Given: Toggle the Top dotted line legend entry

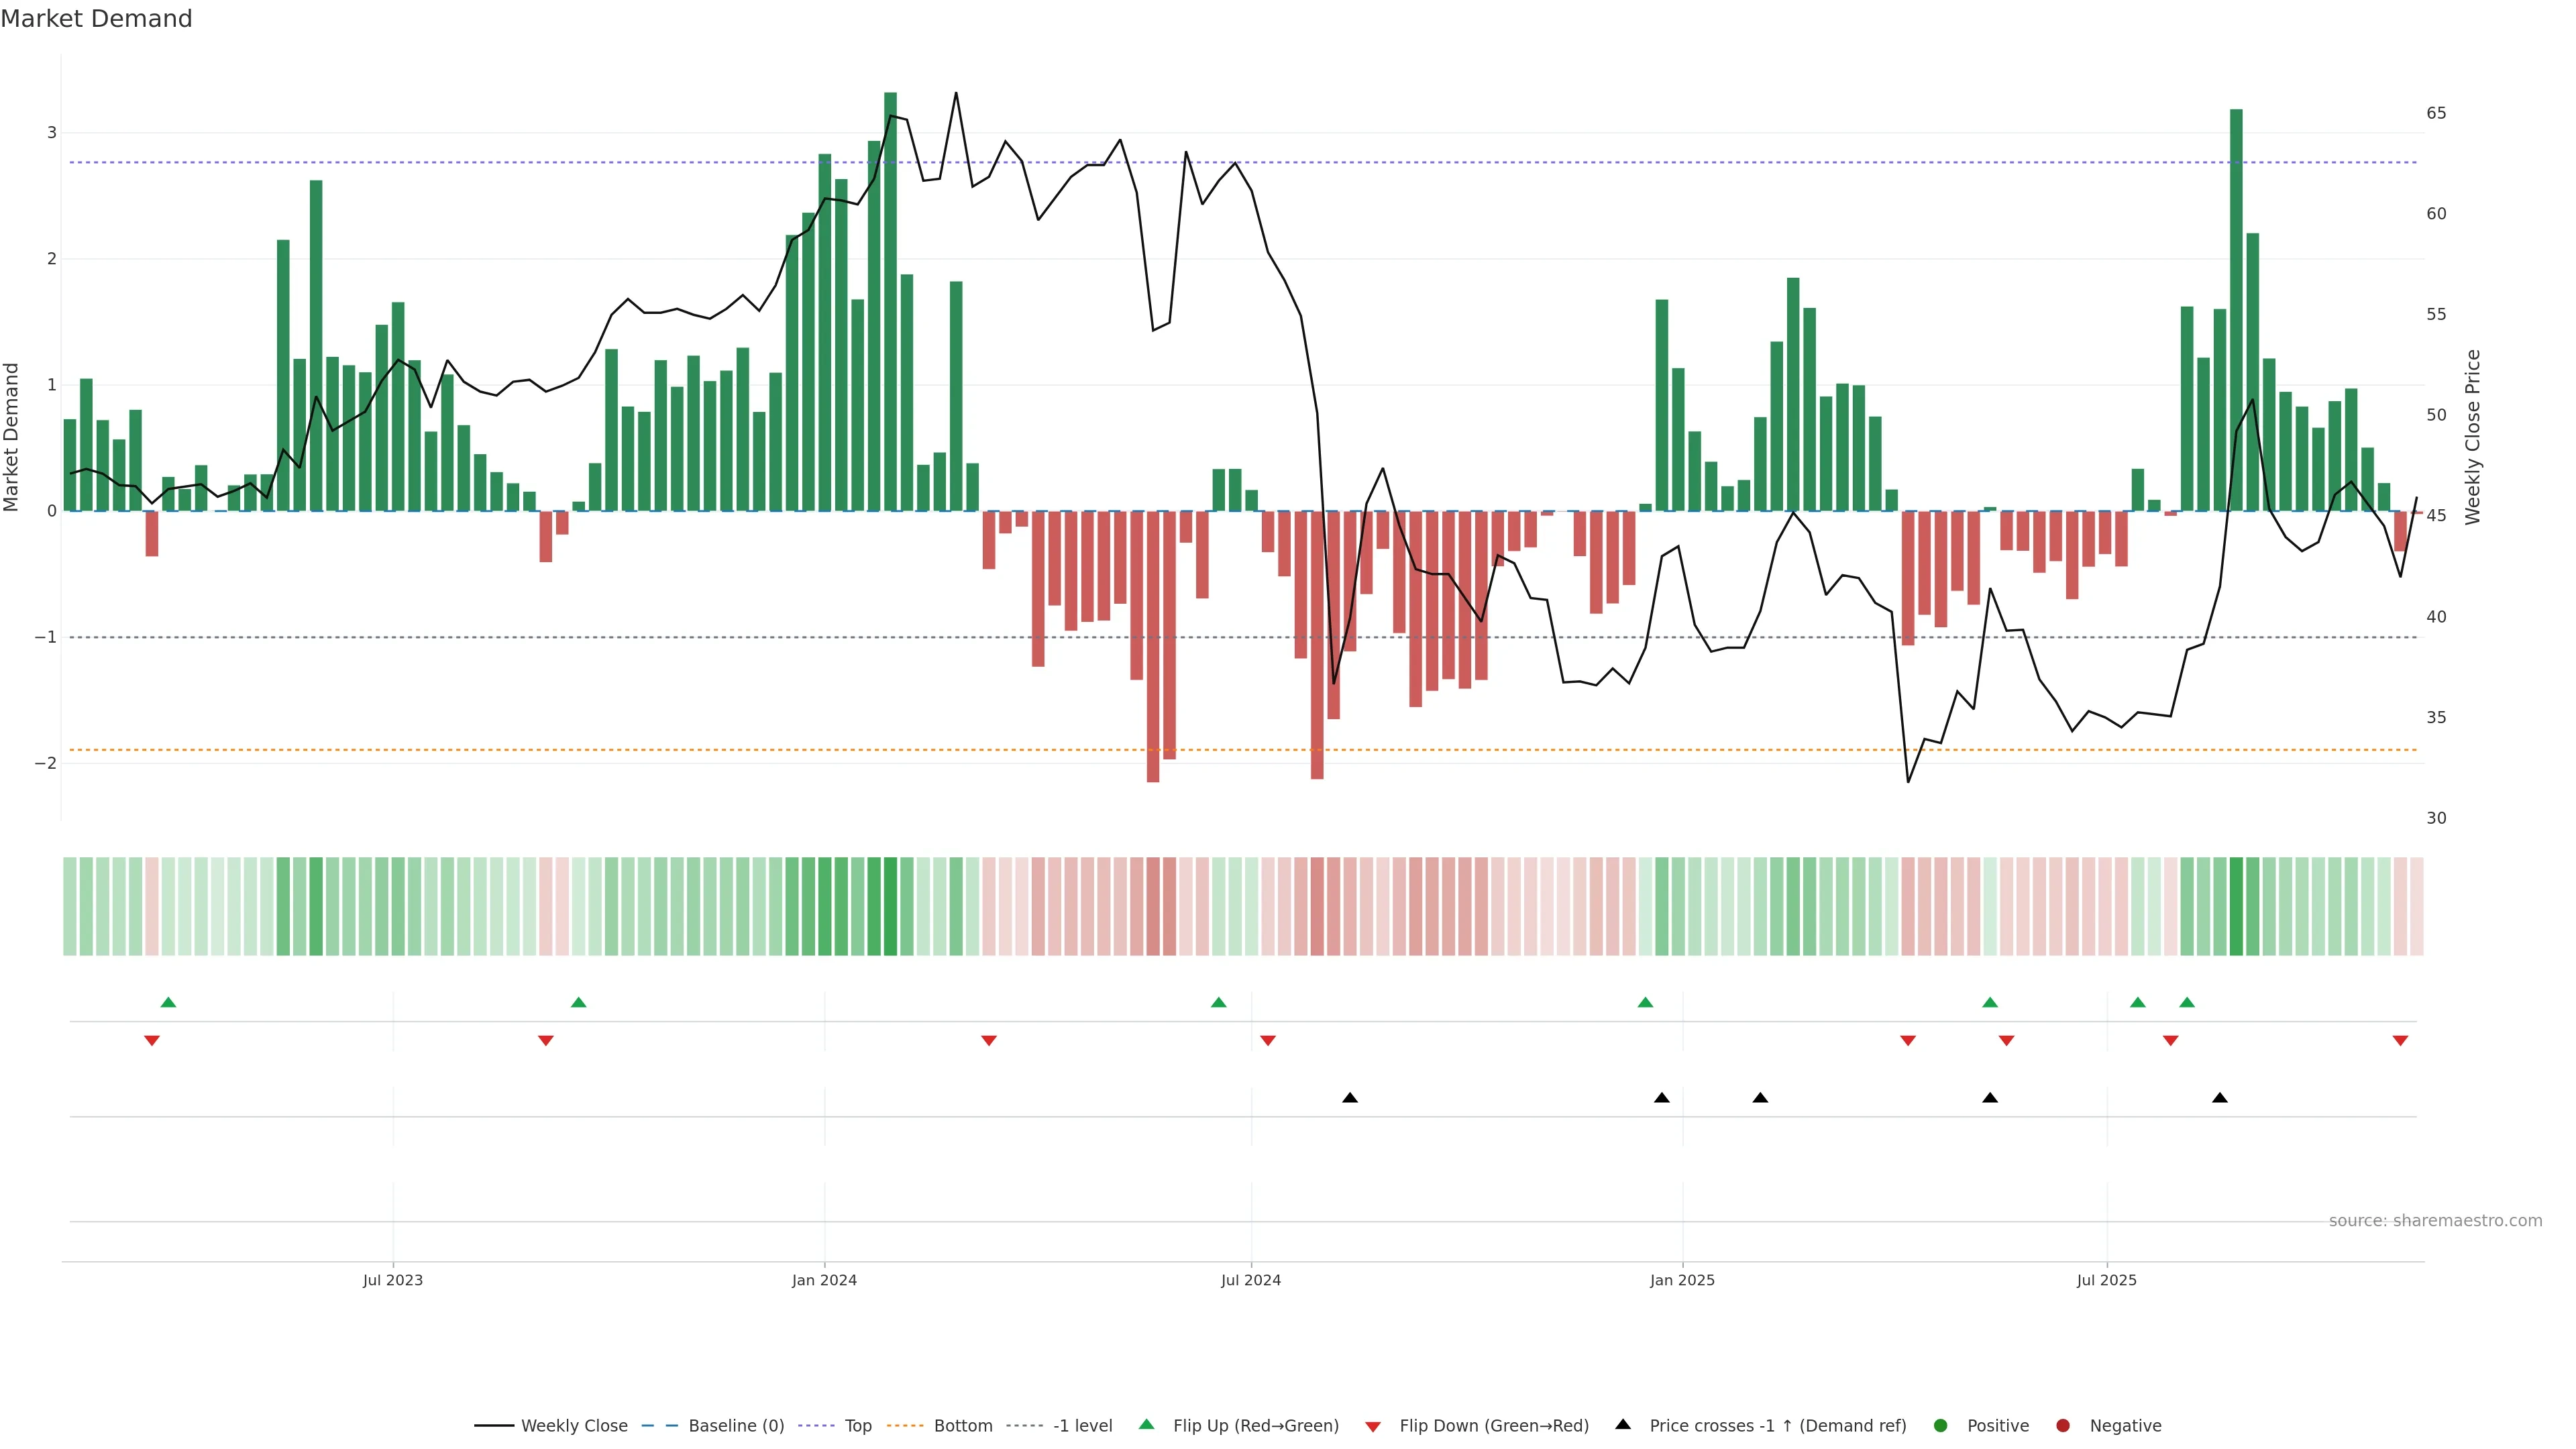Looking at the screenshot, I should [857, 1425].
